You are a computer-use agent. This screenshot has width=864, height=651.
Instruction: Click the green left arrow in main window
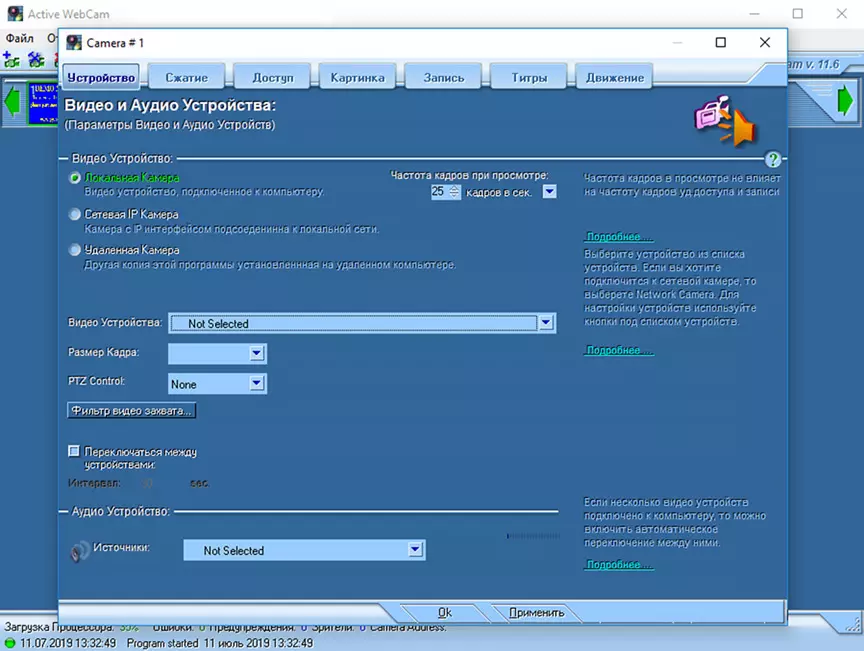[12, 101]
